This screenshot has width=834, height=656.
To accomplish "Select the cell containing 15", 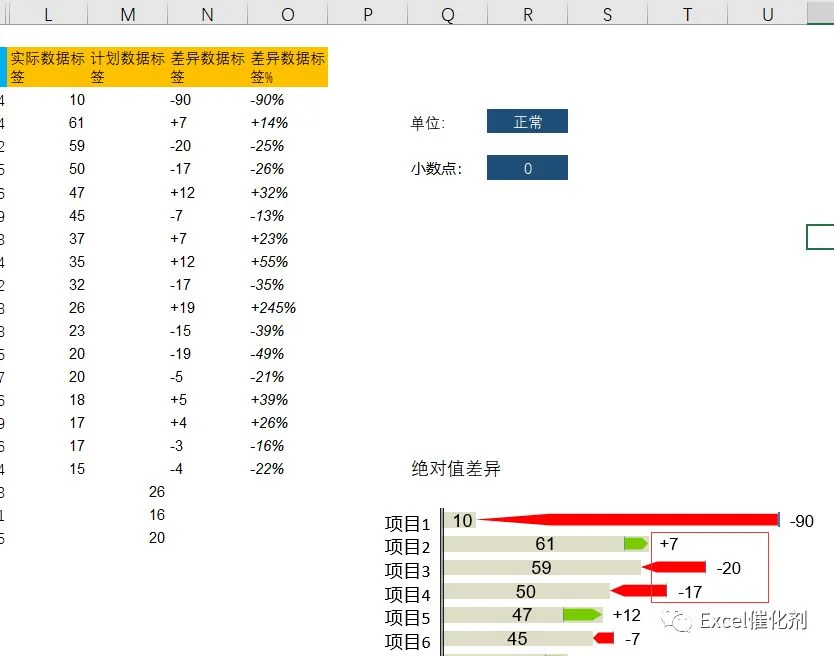I will (x=48, y=469).
